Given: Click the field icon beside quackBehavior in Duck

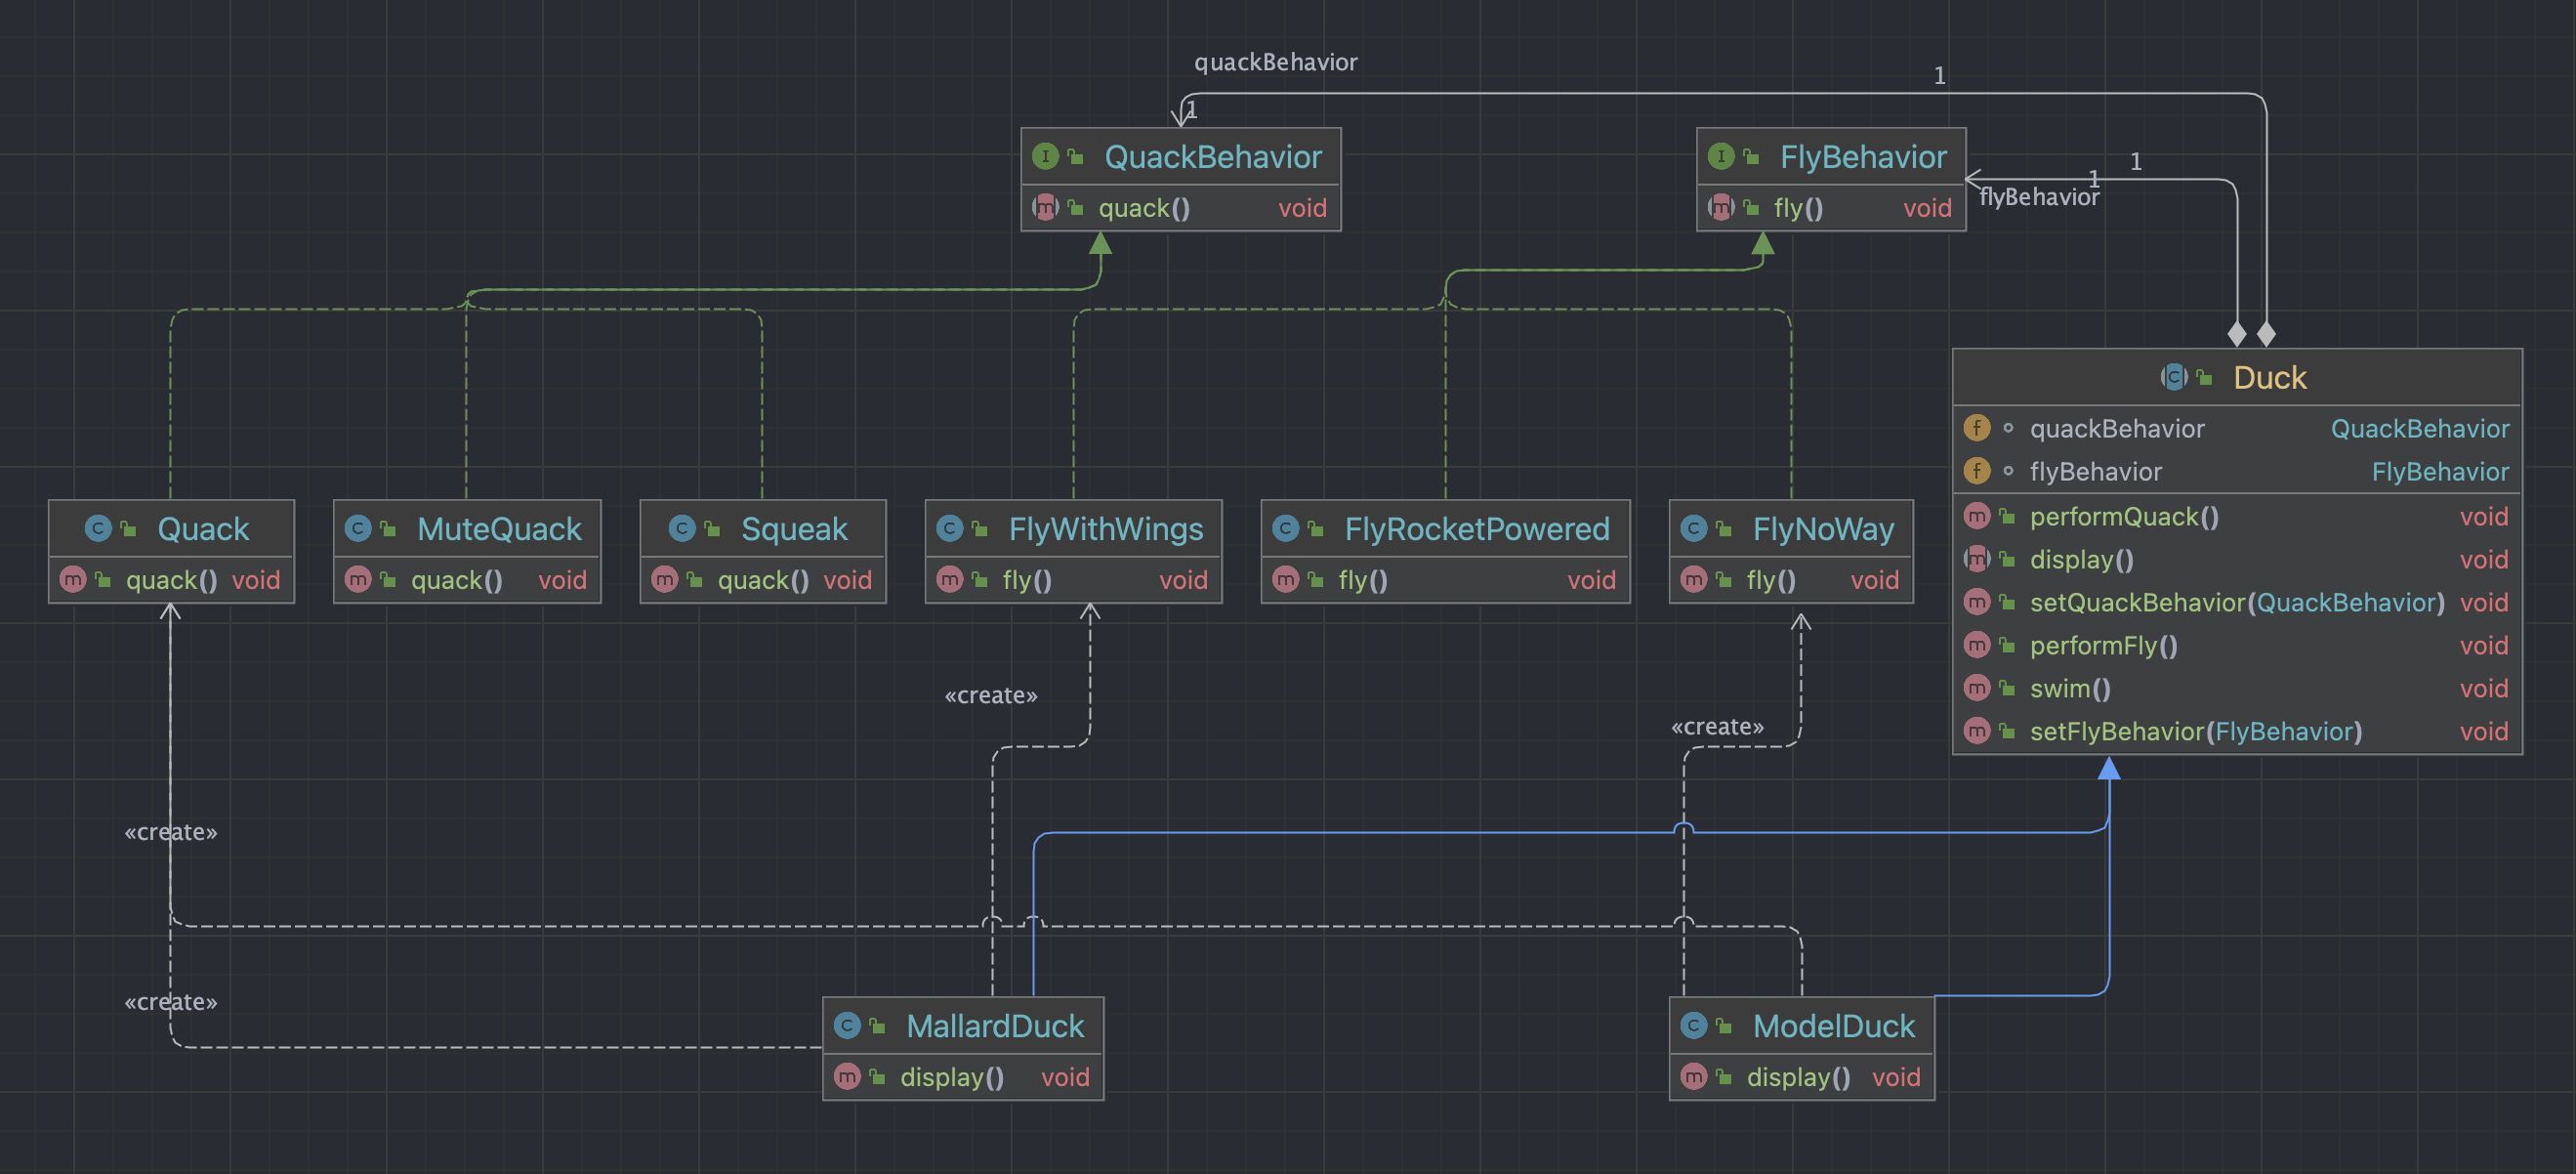Looking at the screenshot, I should (x=1976, y=428).
